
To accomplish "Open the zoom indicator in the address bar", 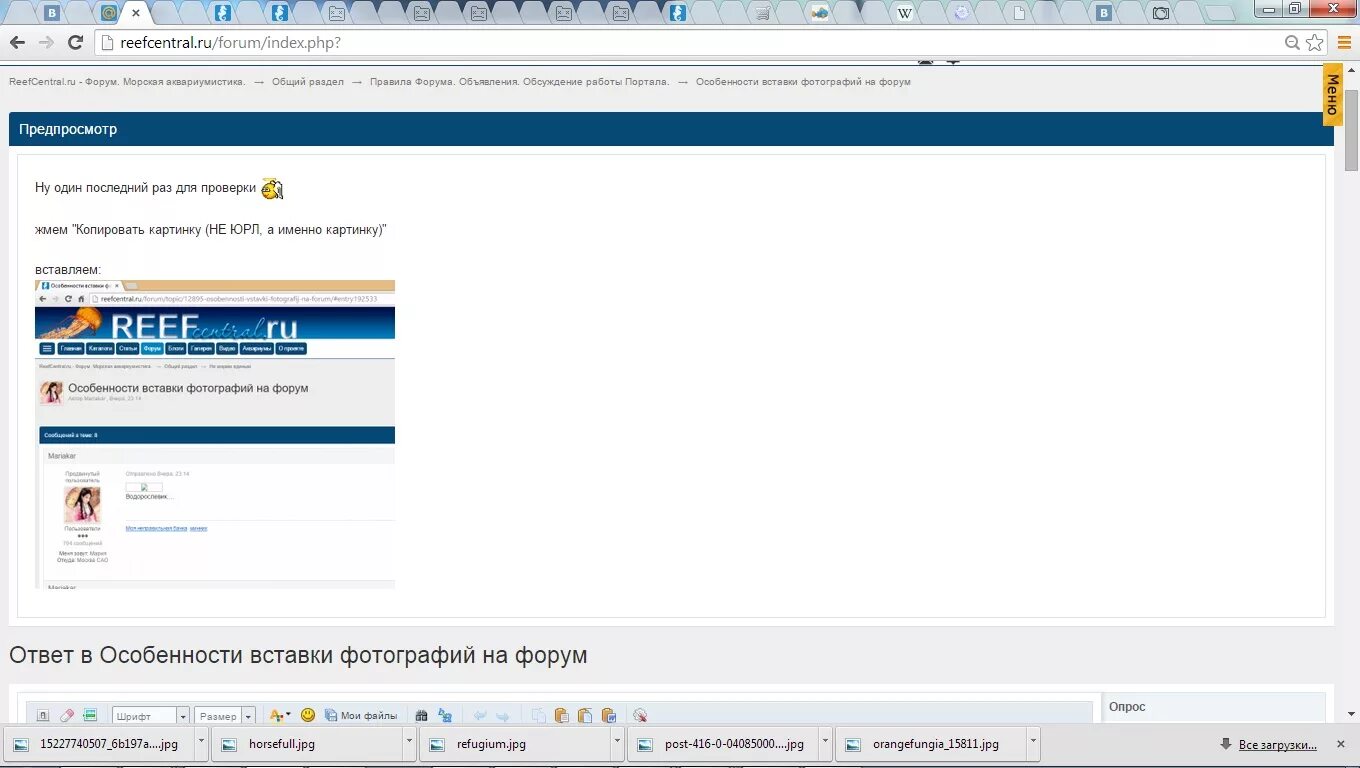I will 1292,43.
